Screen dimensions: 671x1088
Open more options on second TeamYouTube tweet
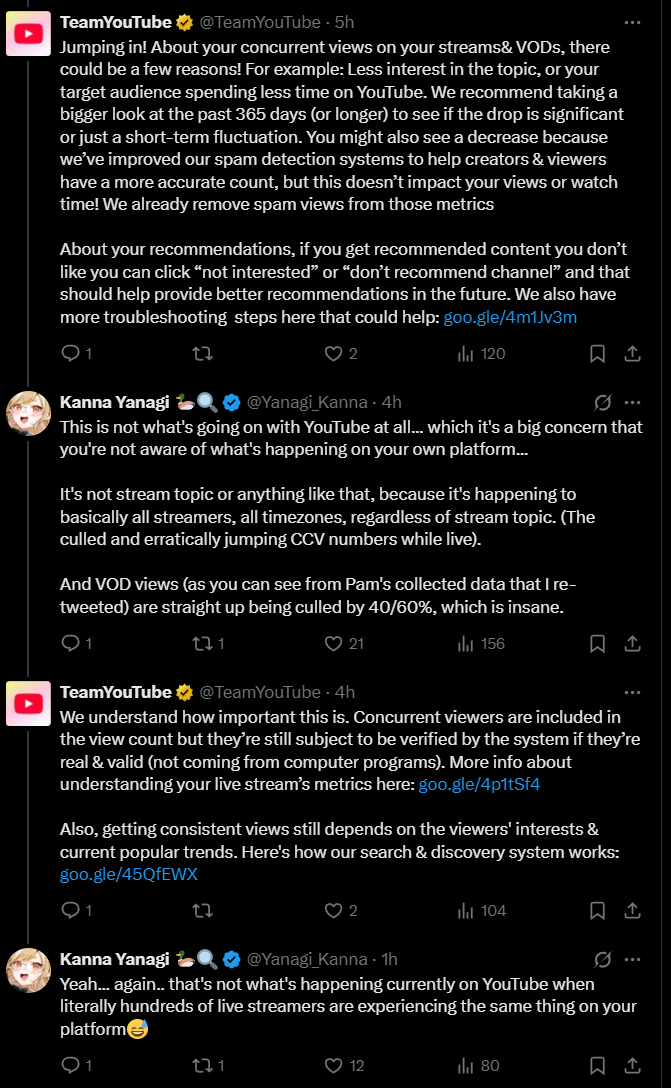[632, 692]
